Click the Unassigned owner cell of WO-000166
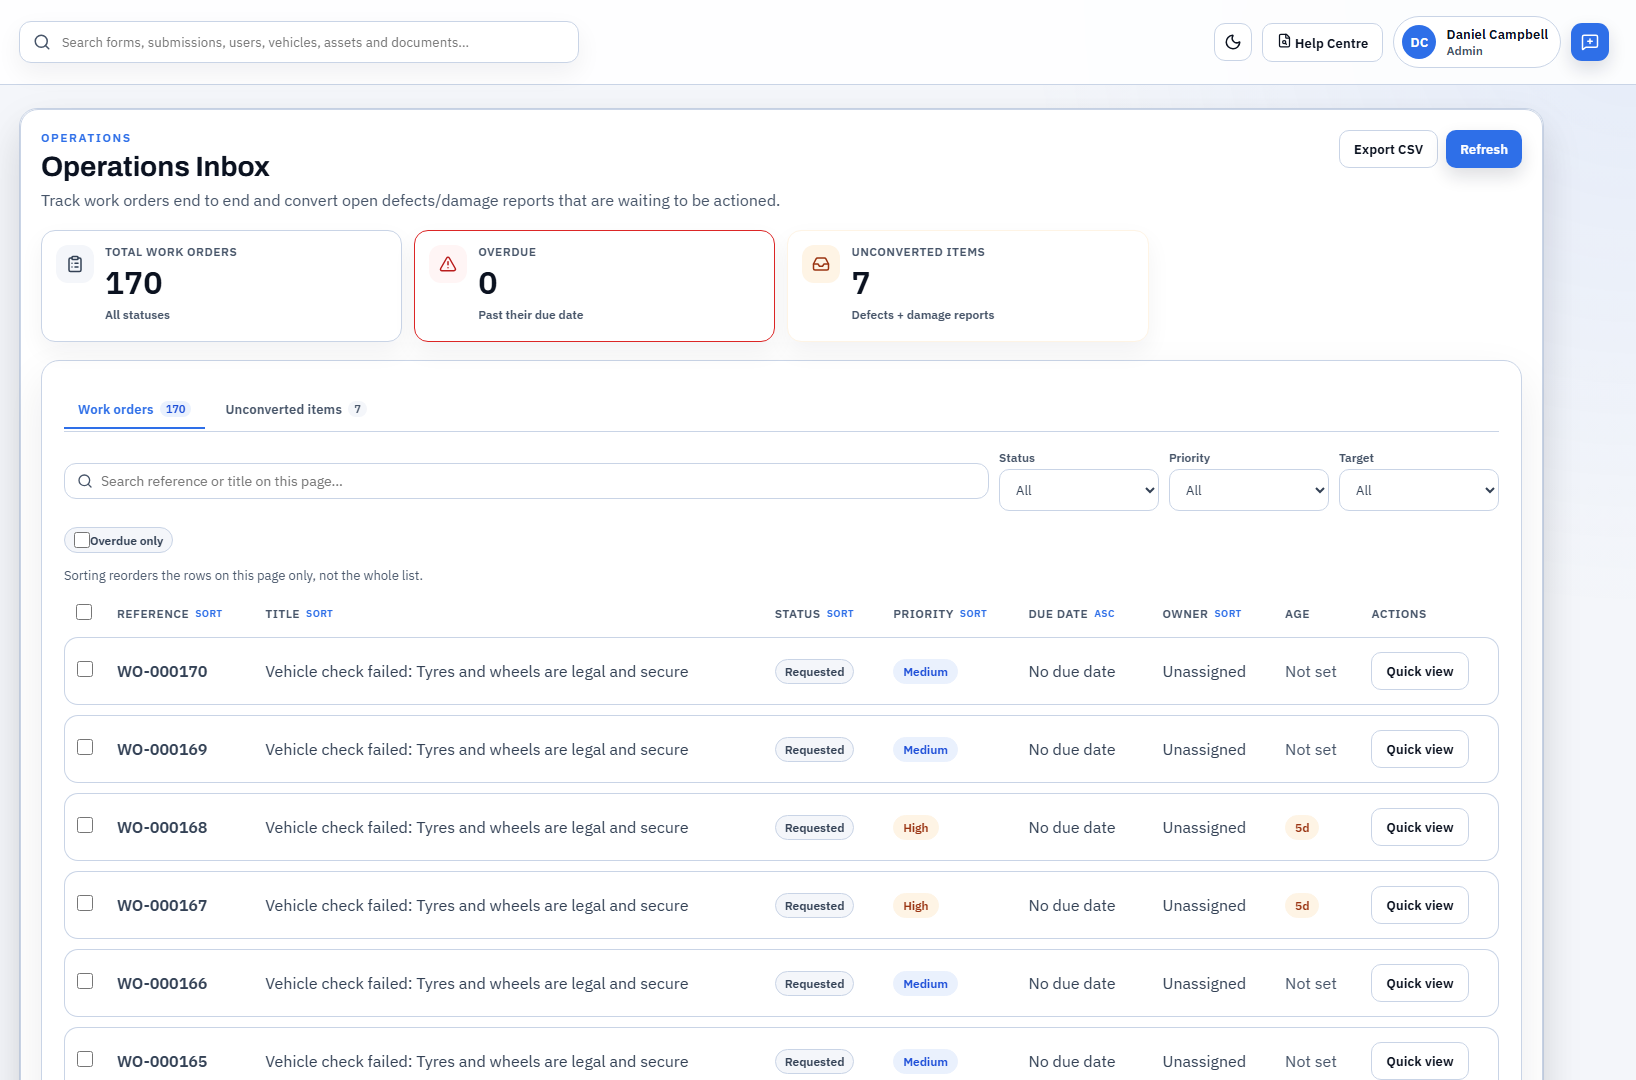The width and height of the screenshot is (1636, 1080). (x=1204, y=983)
